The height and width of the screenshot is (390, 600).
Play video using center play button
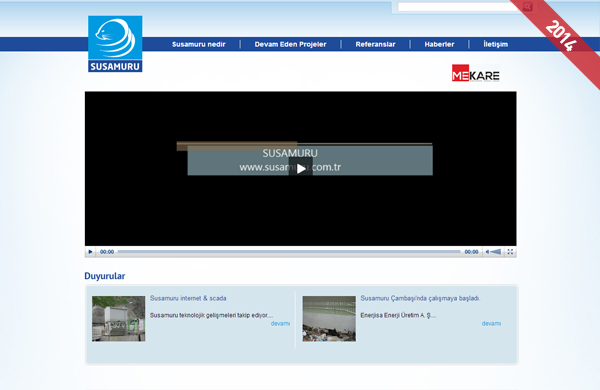[x=301, y=169]
